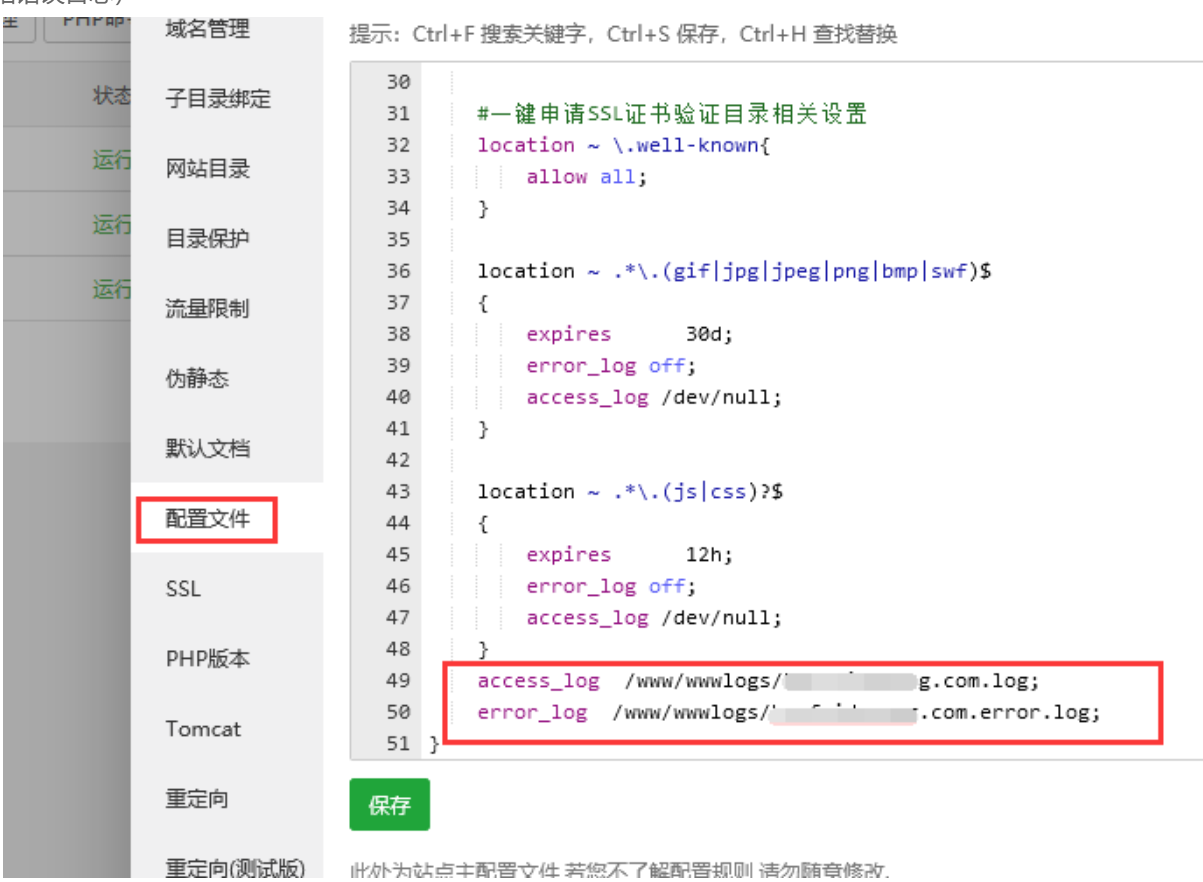Open 重定向(测试版) tab
This screenshot has width=1203, height=882.
click(x=234, y=867)
